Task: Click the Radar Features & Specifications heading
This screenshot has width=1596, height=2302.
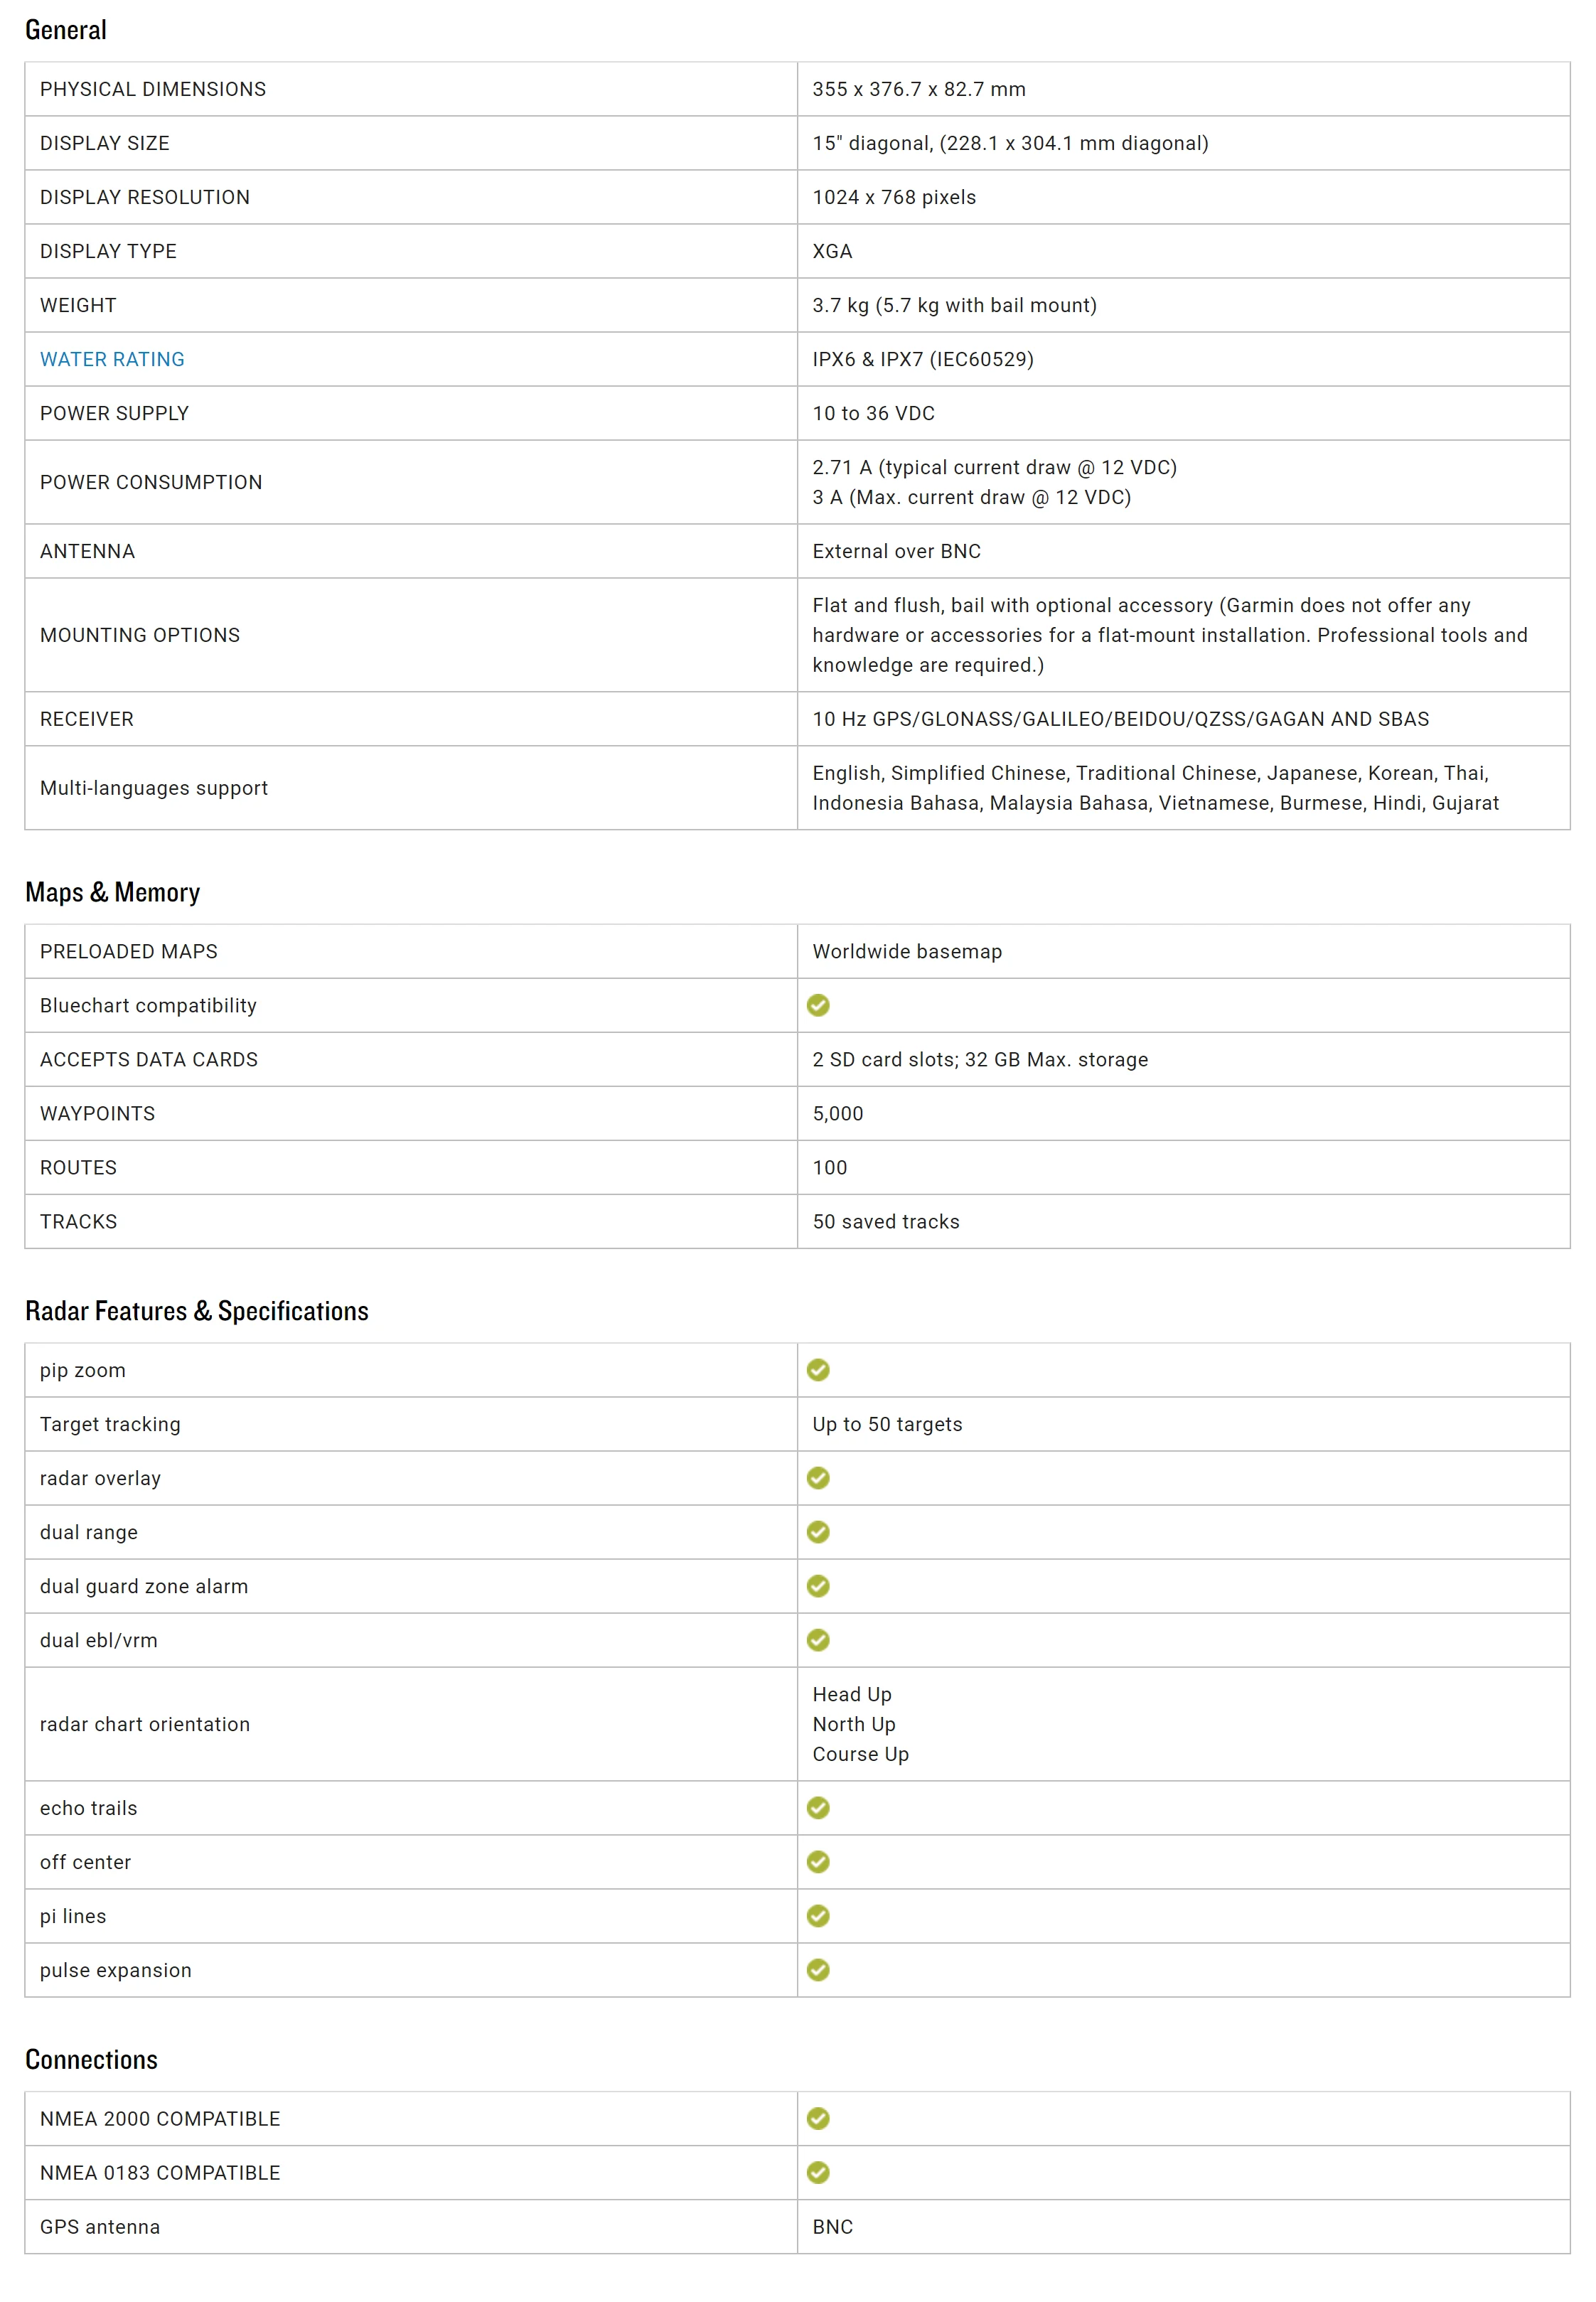Action: coord(196,1311)
